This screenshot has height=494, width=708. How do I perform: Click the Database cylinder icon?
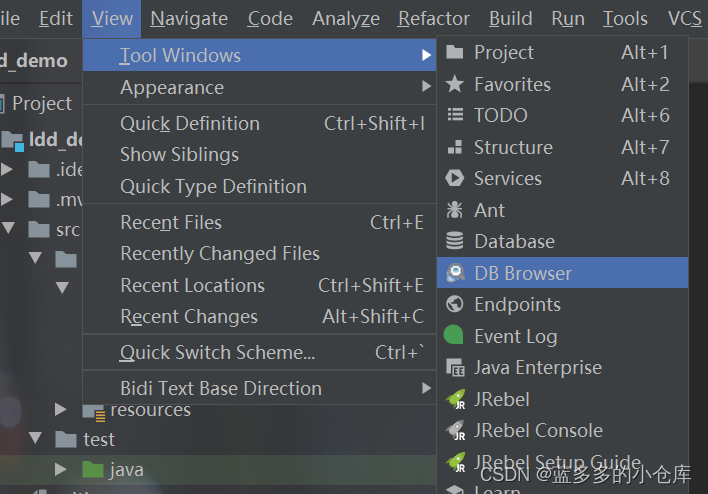pos(455,241)
